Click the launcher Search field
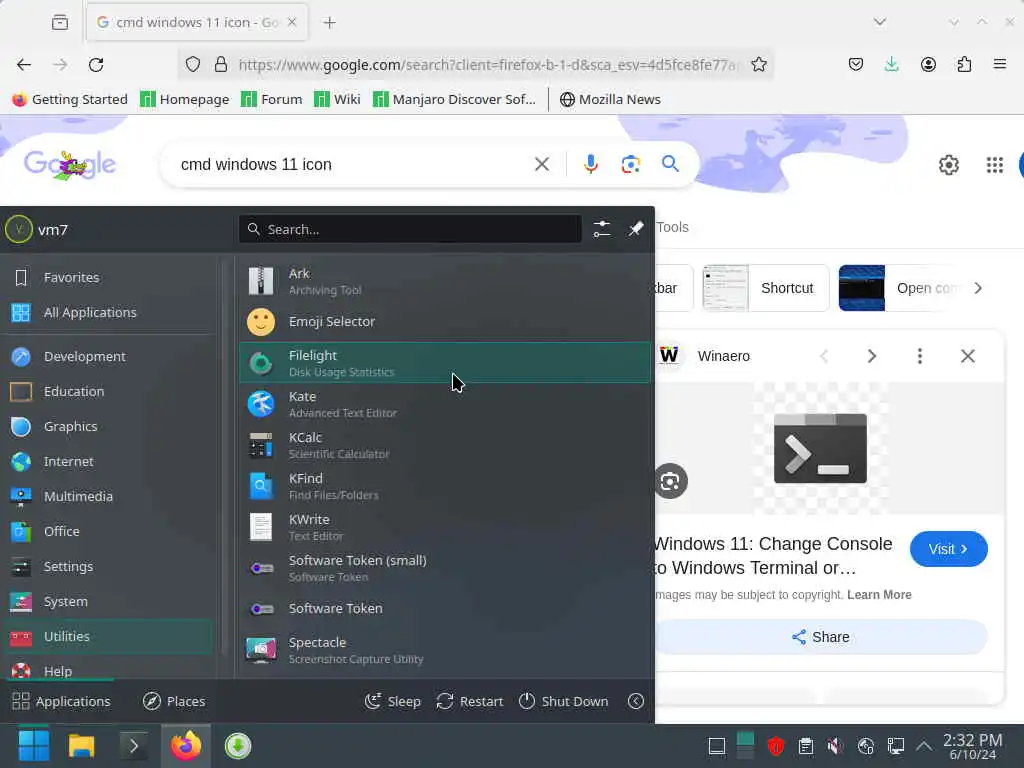 pos(410,229)
